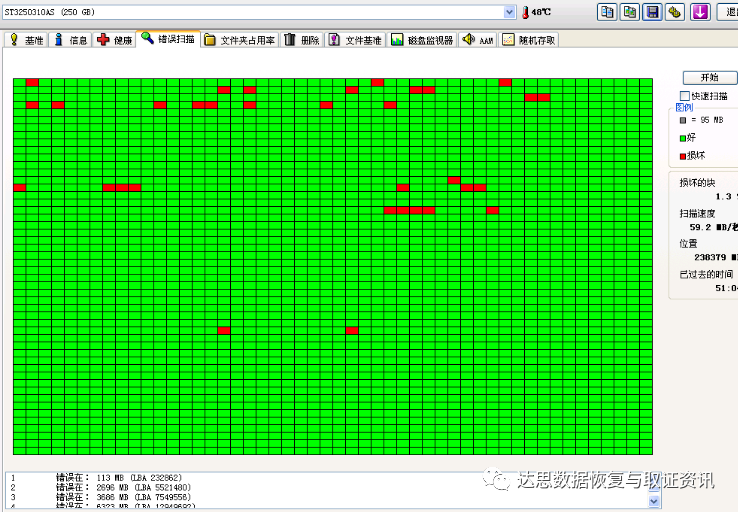The height and width of the screenshot is (512, 738).
Task: Click the copy text to clipboard icon
Action: click(607, 12)
